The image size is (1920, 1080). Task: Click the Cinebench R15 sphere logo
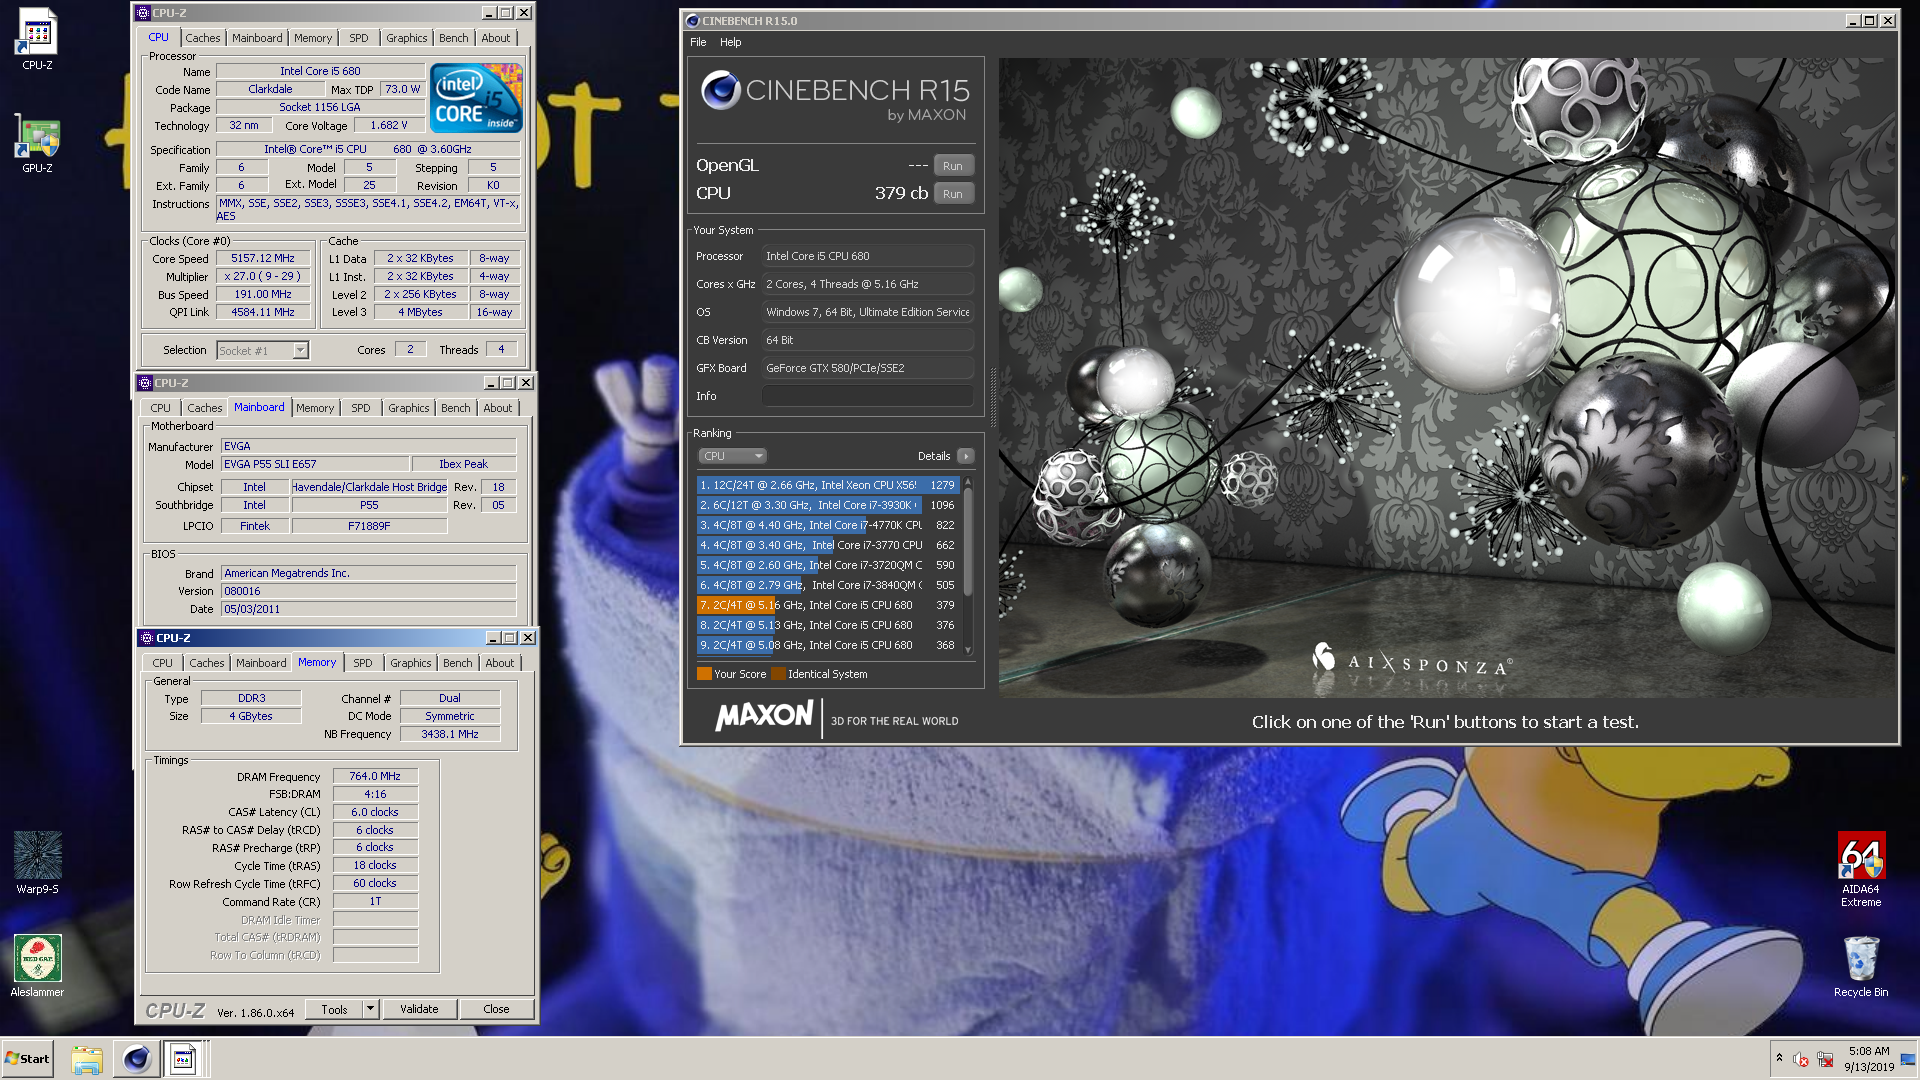tap(720, 91)
